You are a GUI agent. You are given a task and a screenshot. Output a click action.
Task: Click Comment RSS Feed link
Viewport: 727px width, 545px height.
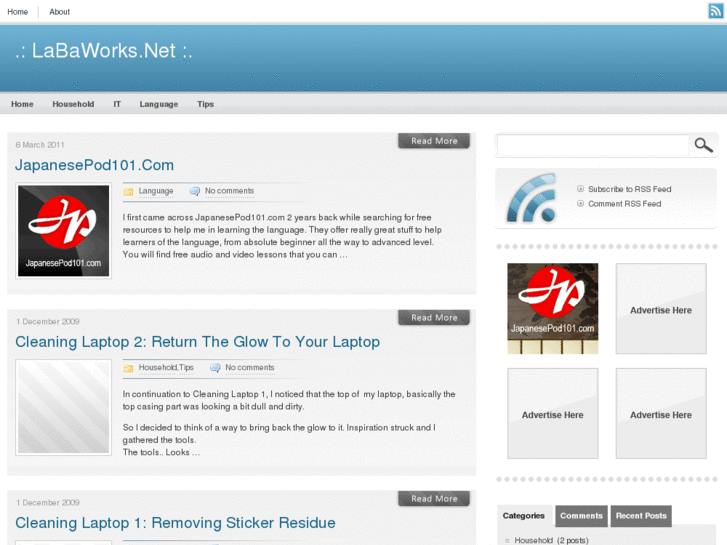coord(625,204)
